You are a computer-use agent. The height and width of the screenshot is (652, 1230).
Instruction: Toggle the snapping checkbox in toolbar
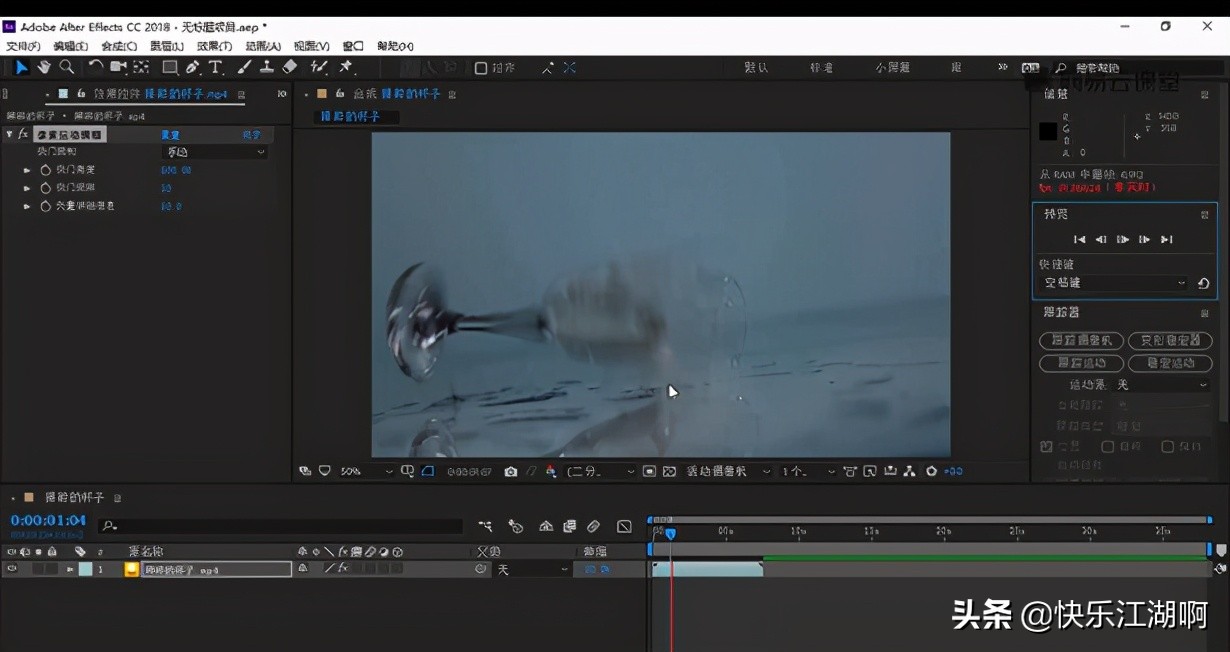coord(481,68)
